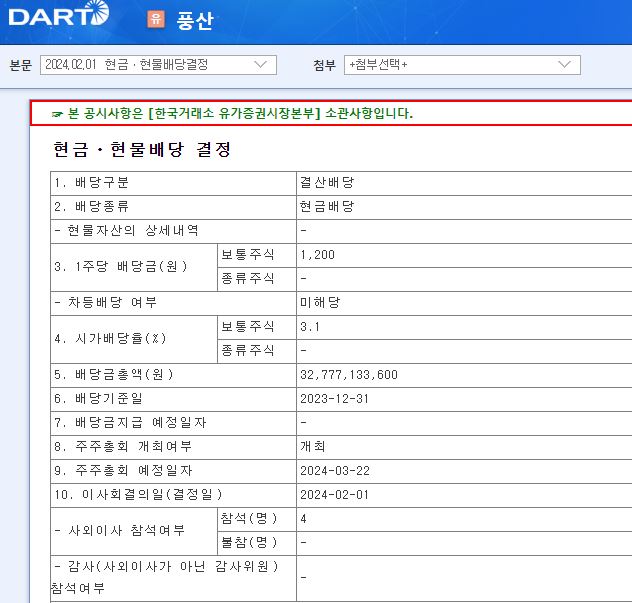Click the 풍산 company name
The image size is (632, 603).
[195, 20]
